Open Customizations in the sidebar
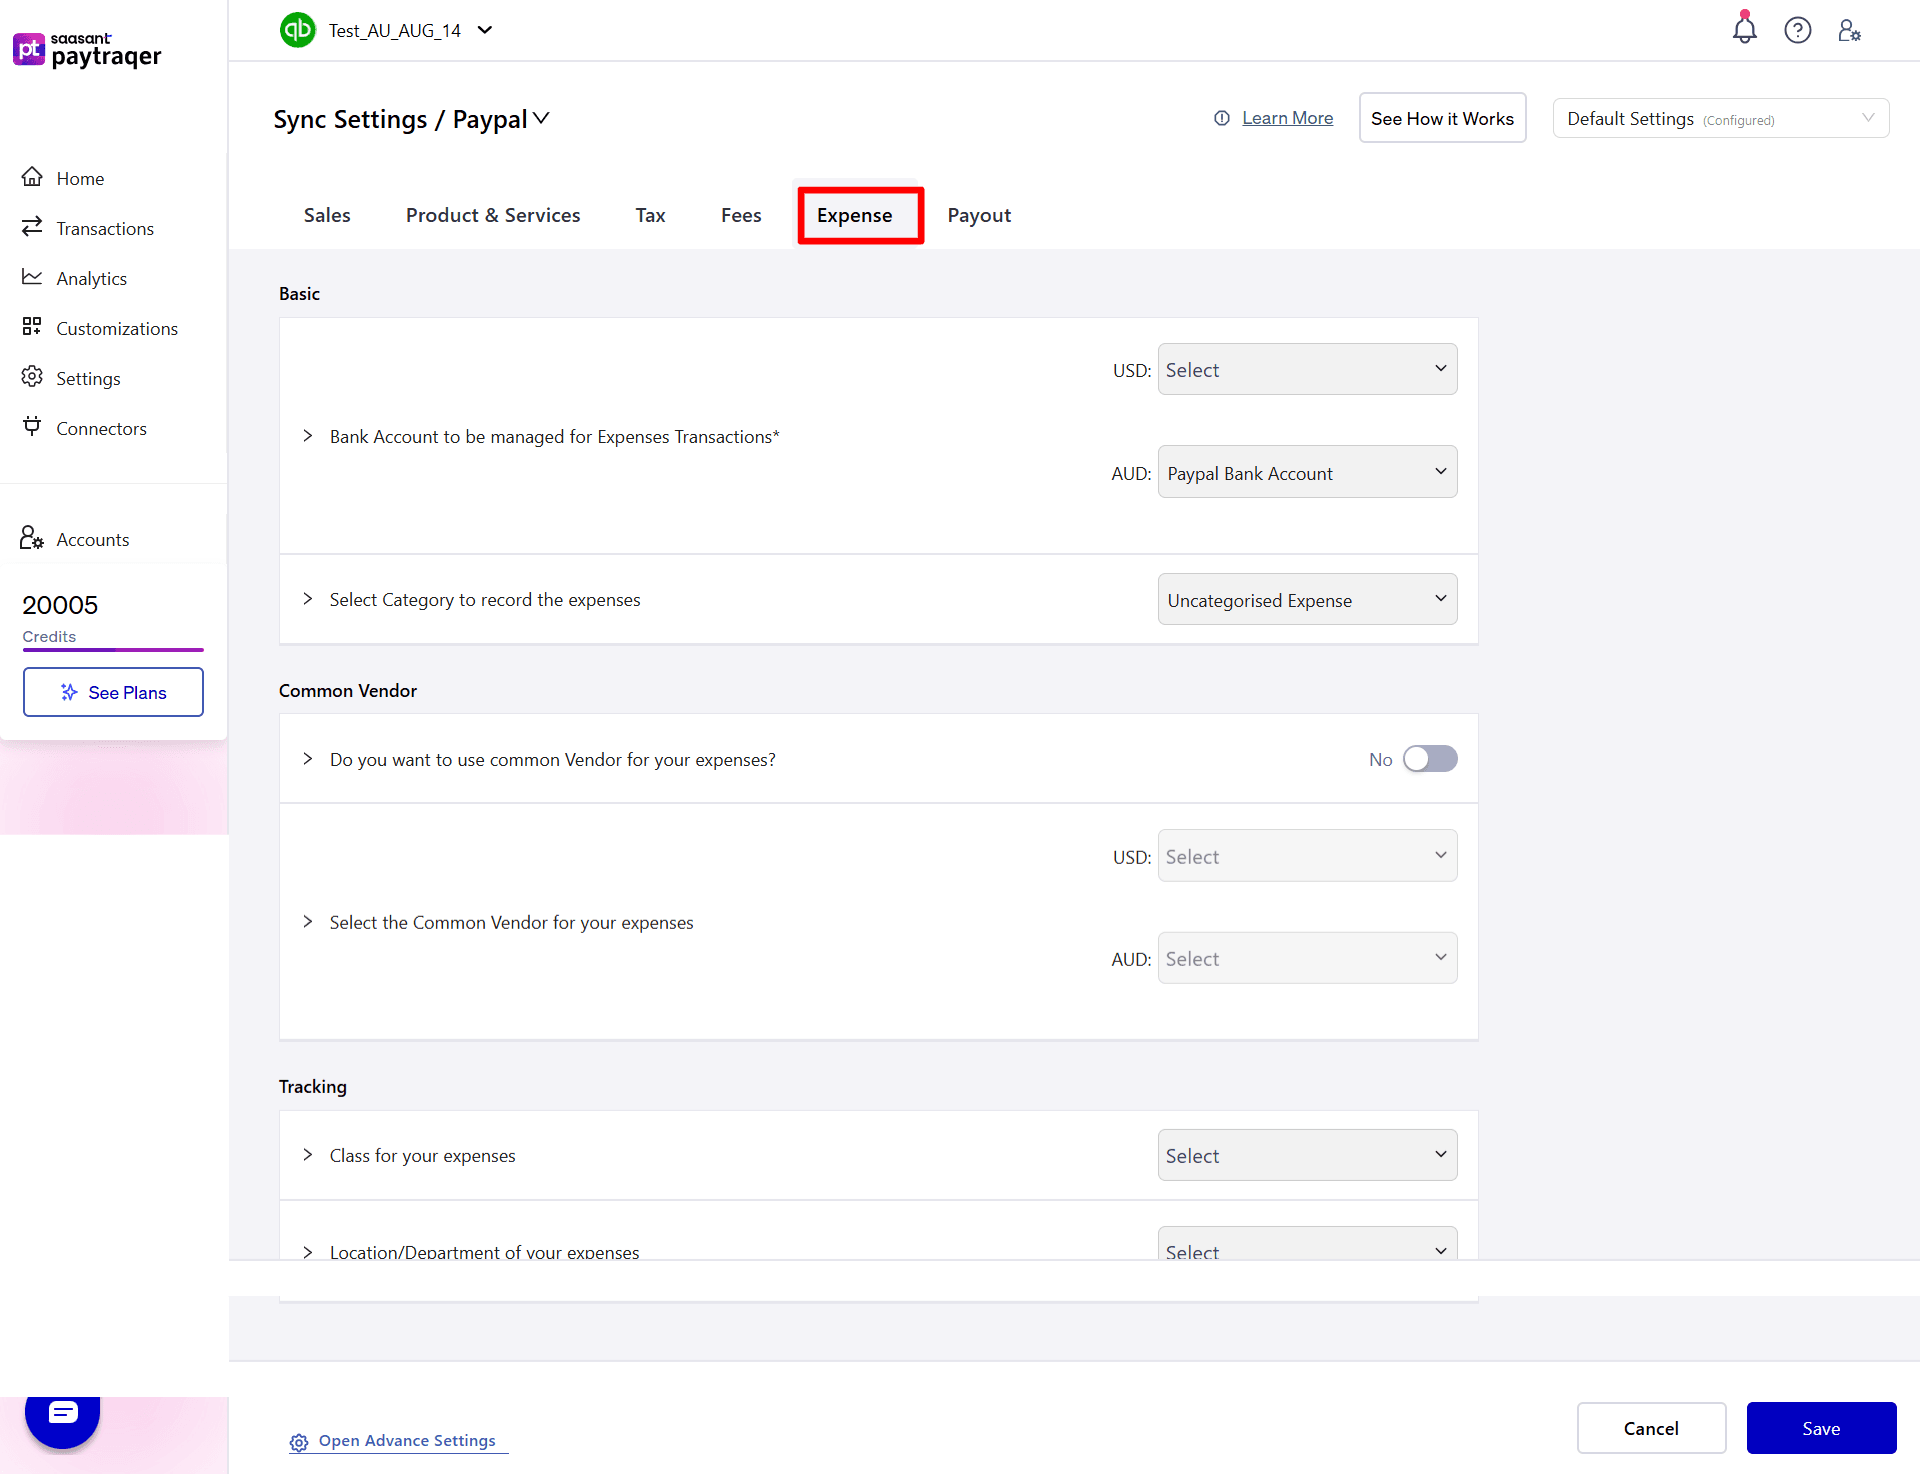This screenshot has width=1920, height=1478. [x=117, y=328]
